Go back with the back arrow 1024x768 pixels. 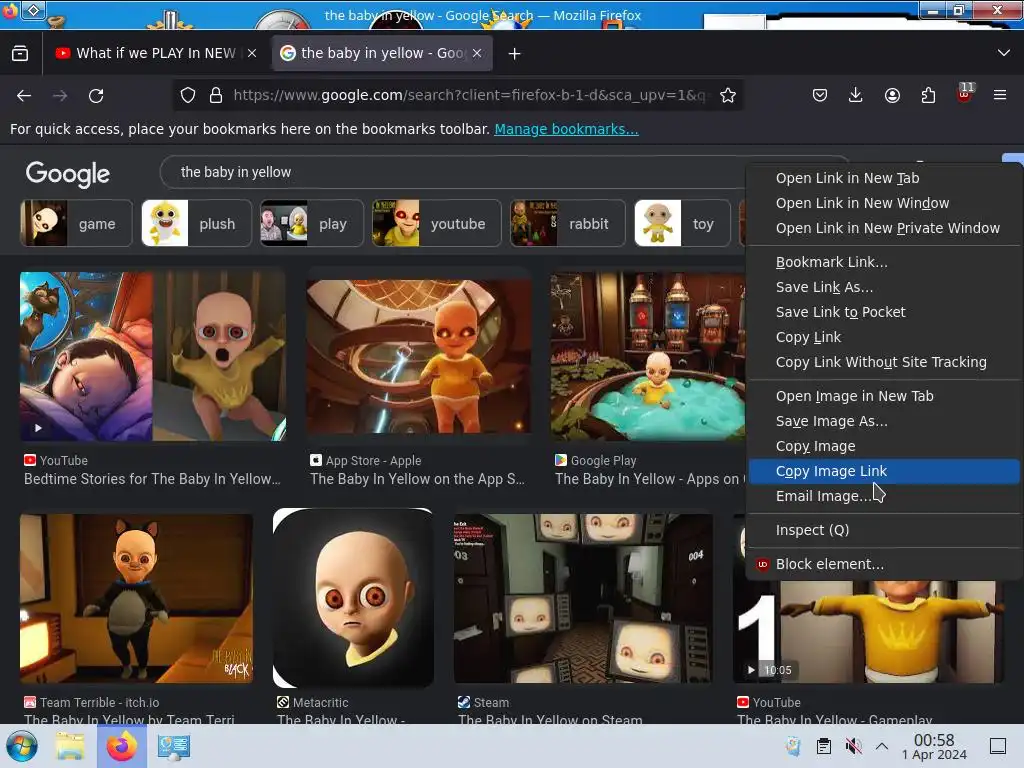24,96
